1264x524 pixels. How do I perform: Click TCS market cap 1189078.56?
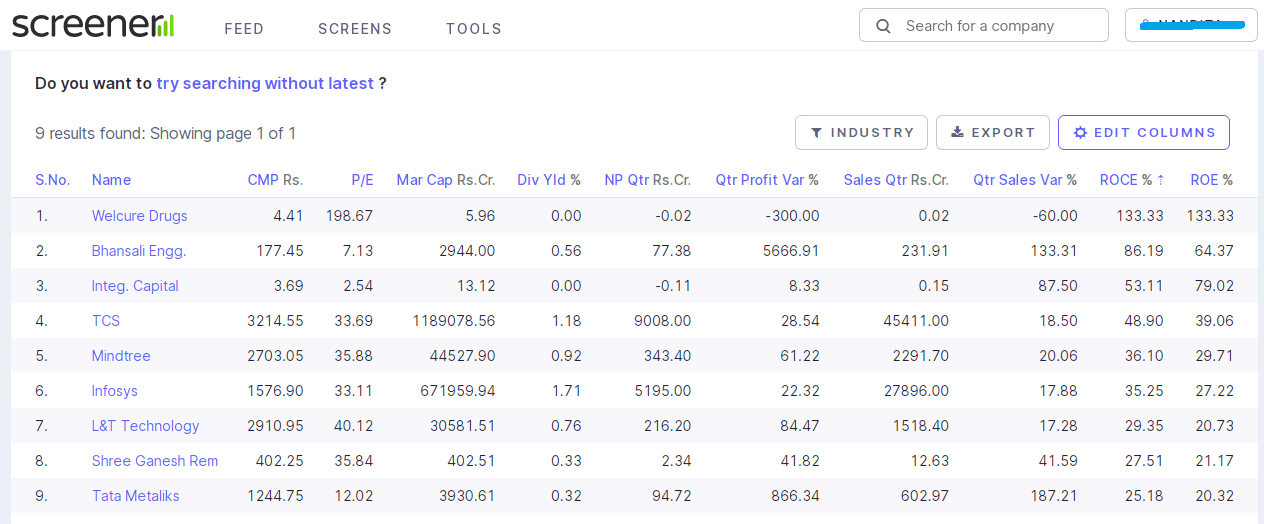pos(453,321)
